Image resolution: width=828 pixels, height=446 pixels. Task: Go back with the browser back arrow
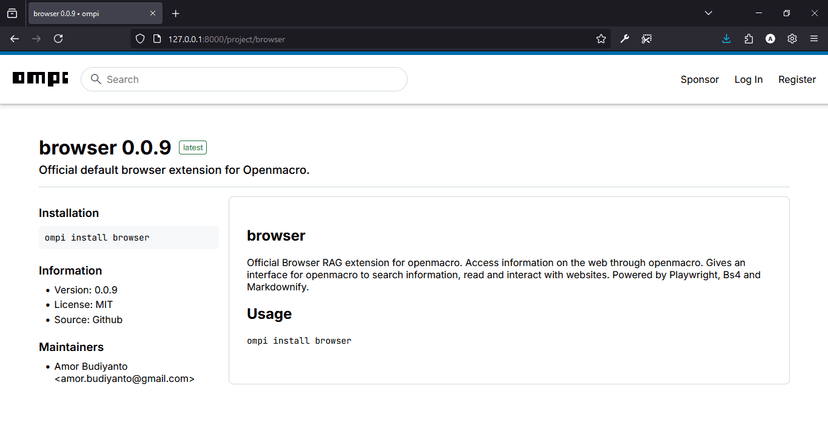14,39
